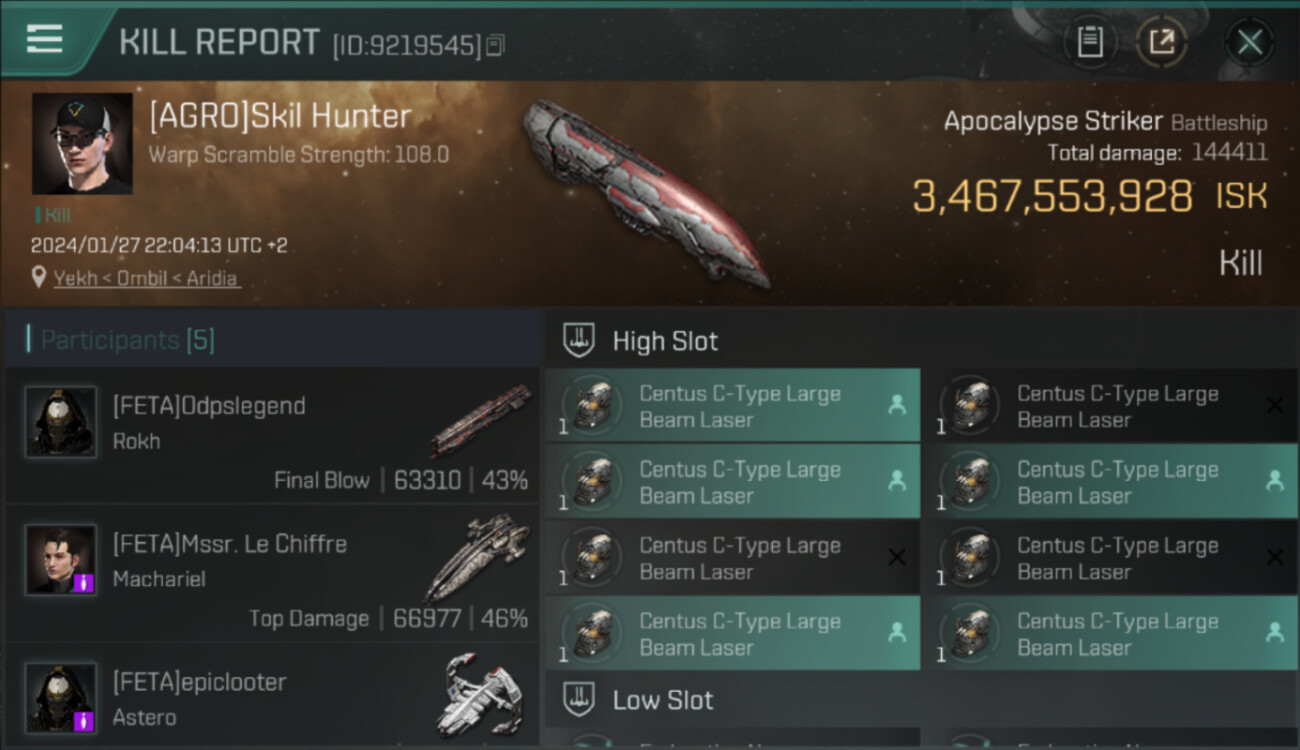Click the High Slot shield icon
Image resolution: width=1300 pixels, height=750 pixels.
tap(579, 340)
